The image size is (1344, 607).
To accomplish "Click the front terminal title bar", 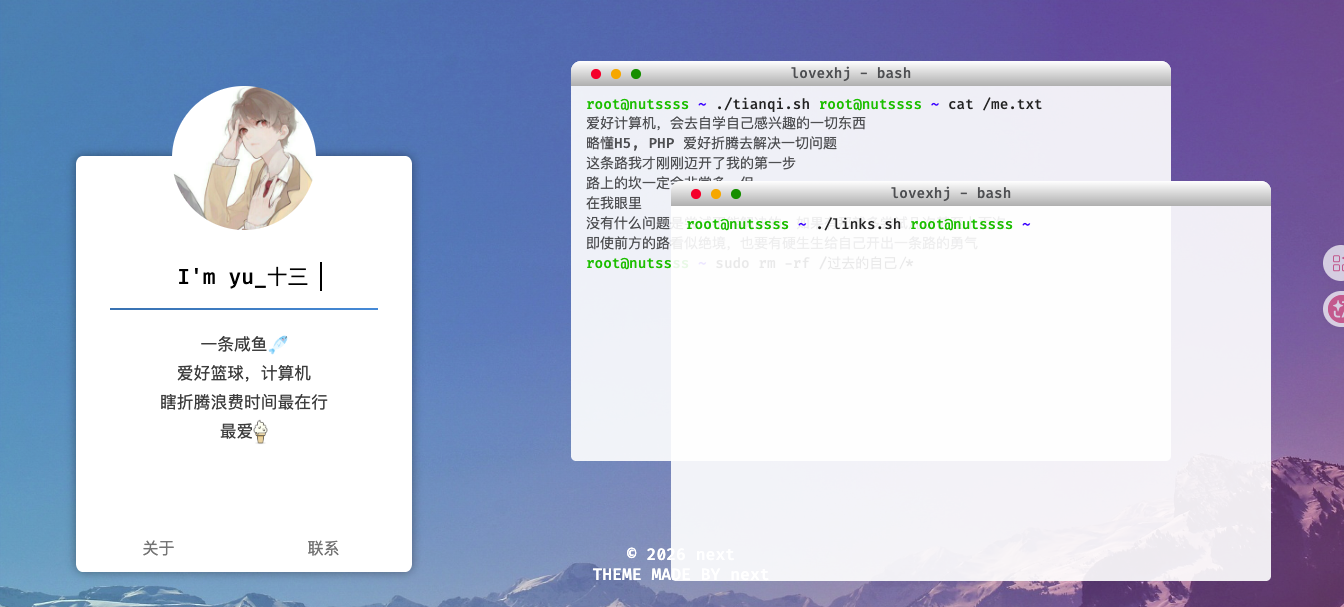I will click(950, 193).
